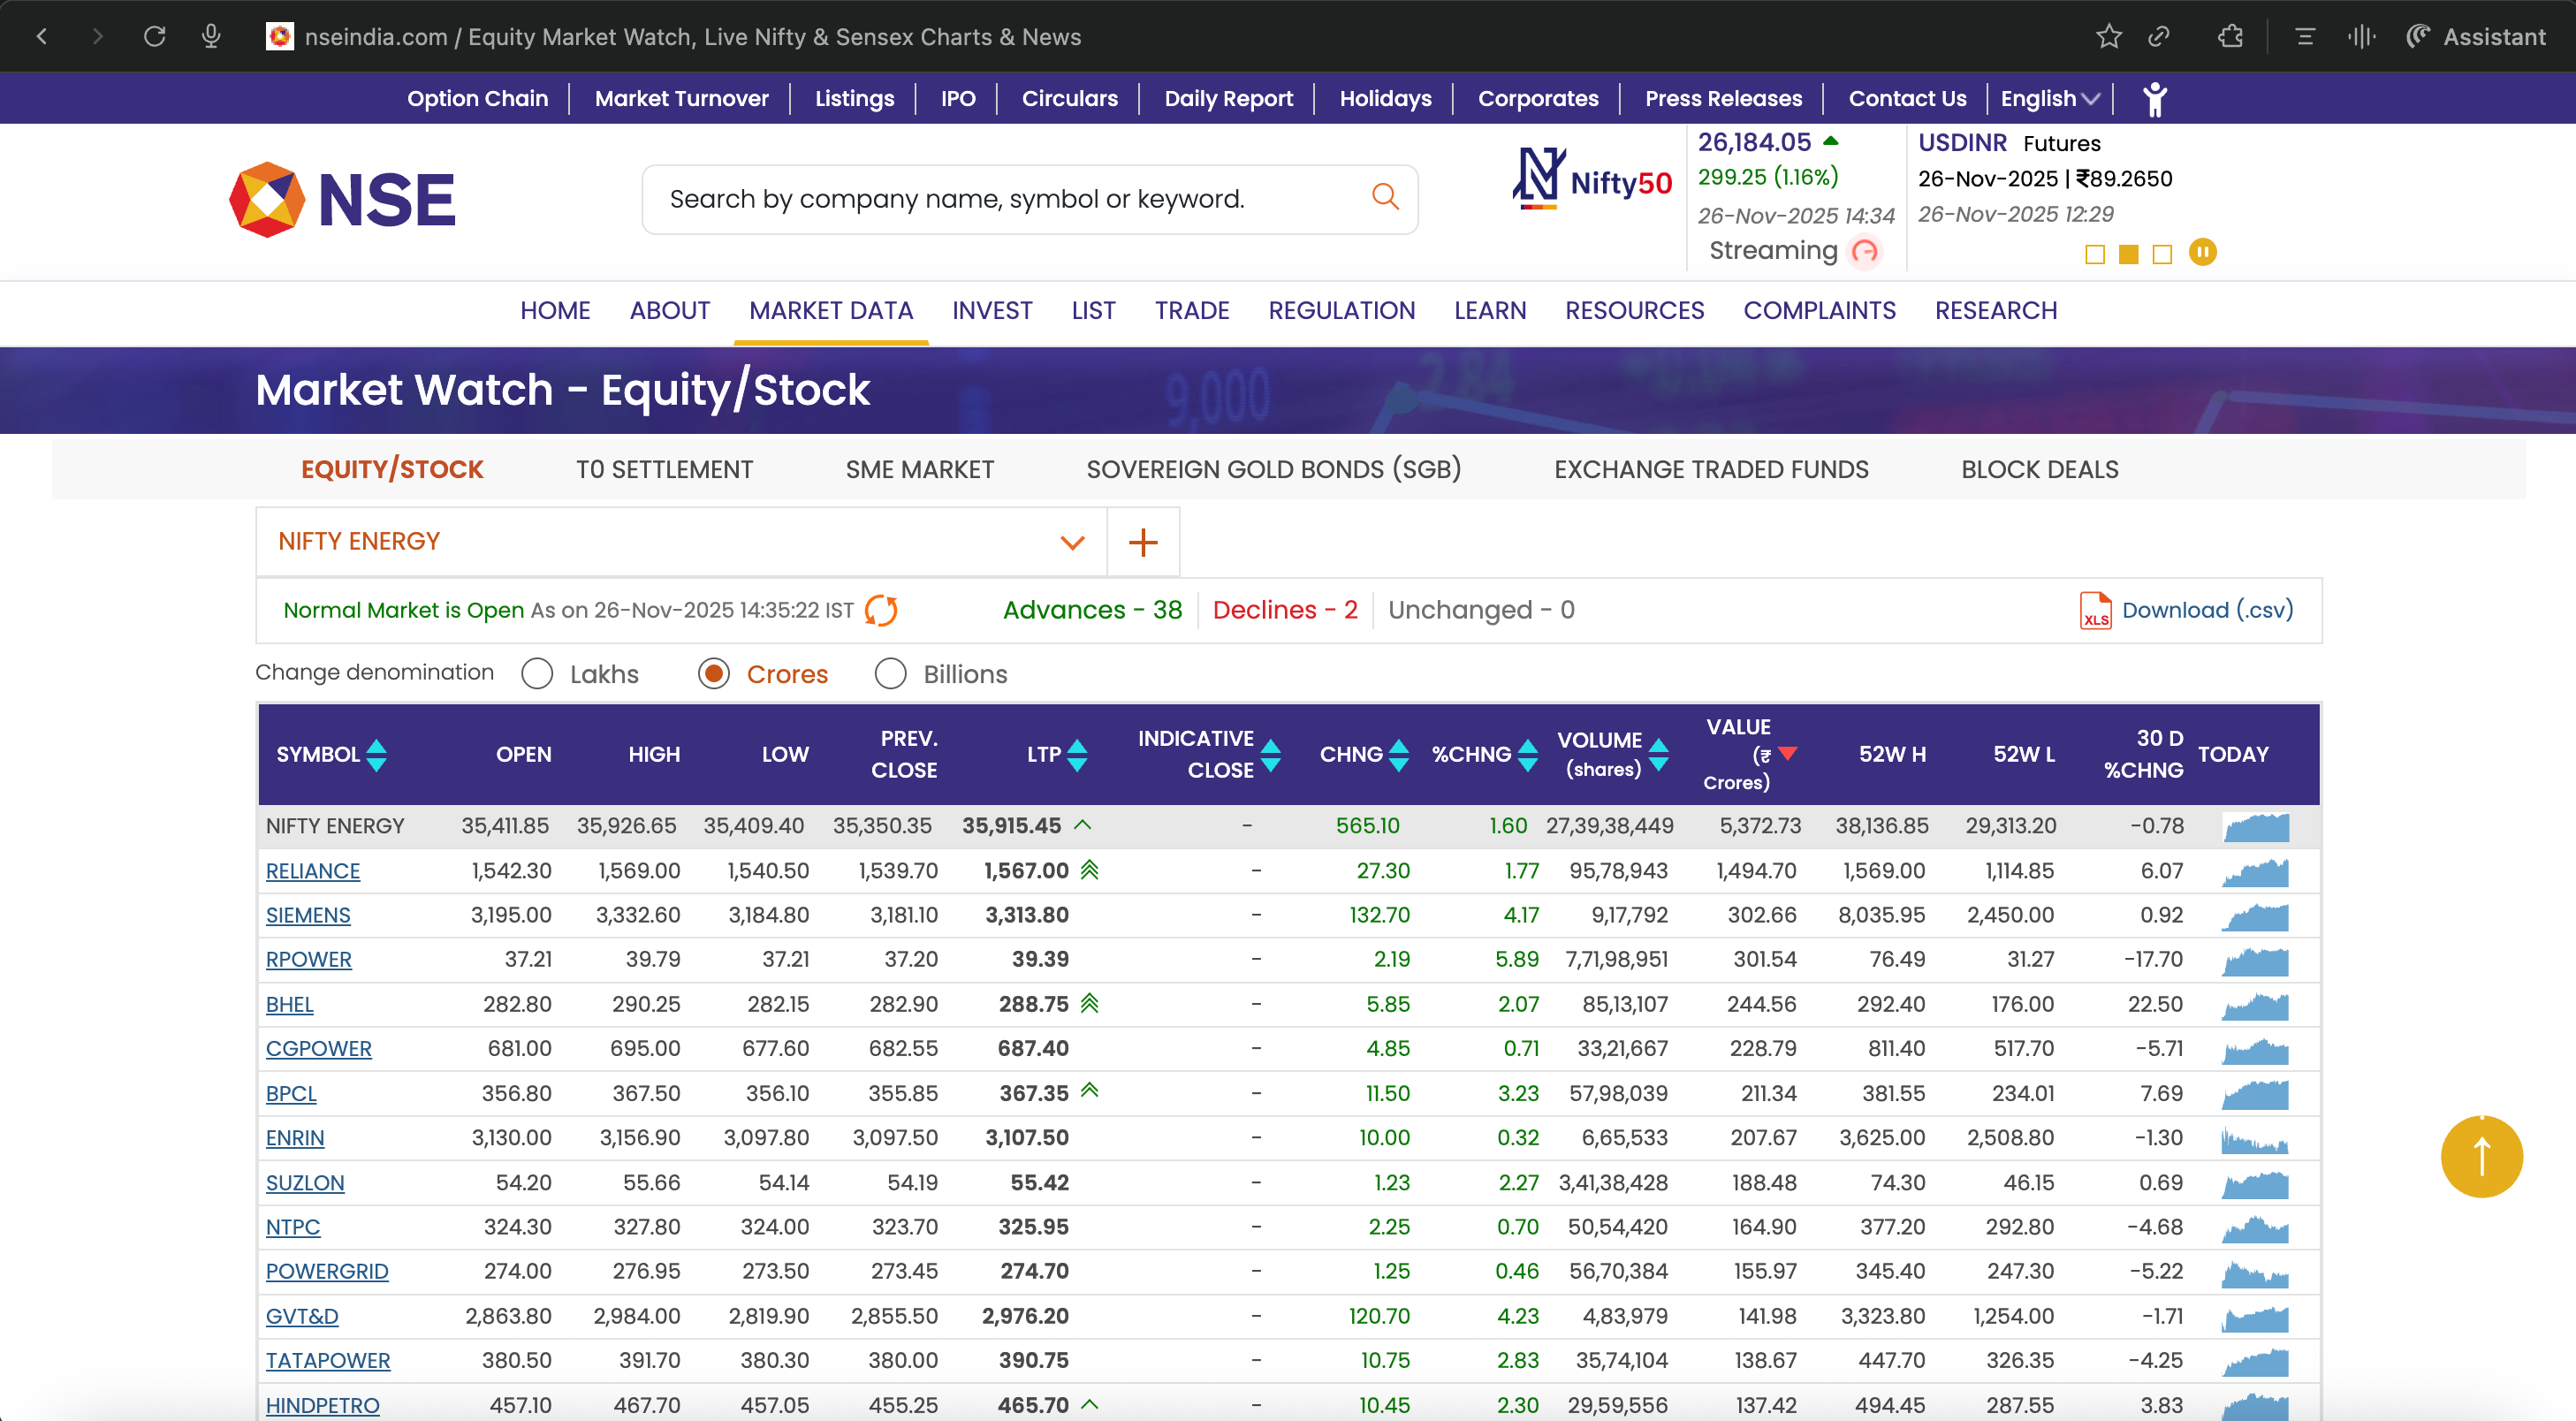The image size is (2576, 1421).
Task: Click the accessibility figure icon
Action: pyautogui.click(x=2155, y=99)
